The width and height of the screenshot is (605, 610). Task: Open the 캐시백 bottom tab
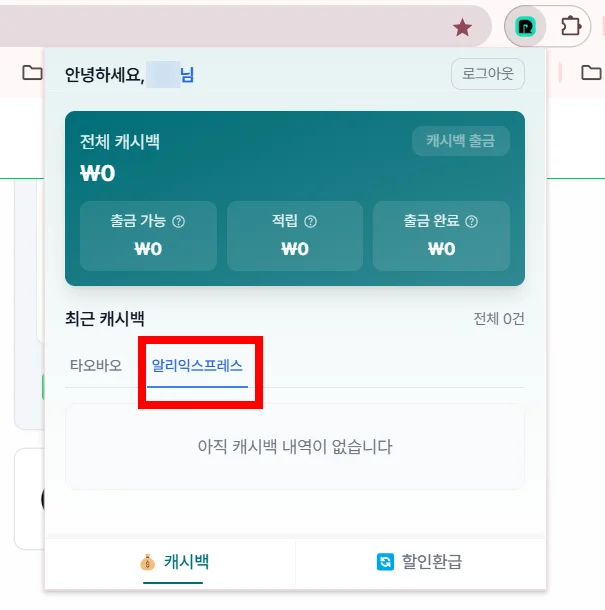[174, 562]
